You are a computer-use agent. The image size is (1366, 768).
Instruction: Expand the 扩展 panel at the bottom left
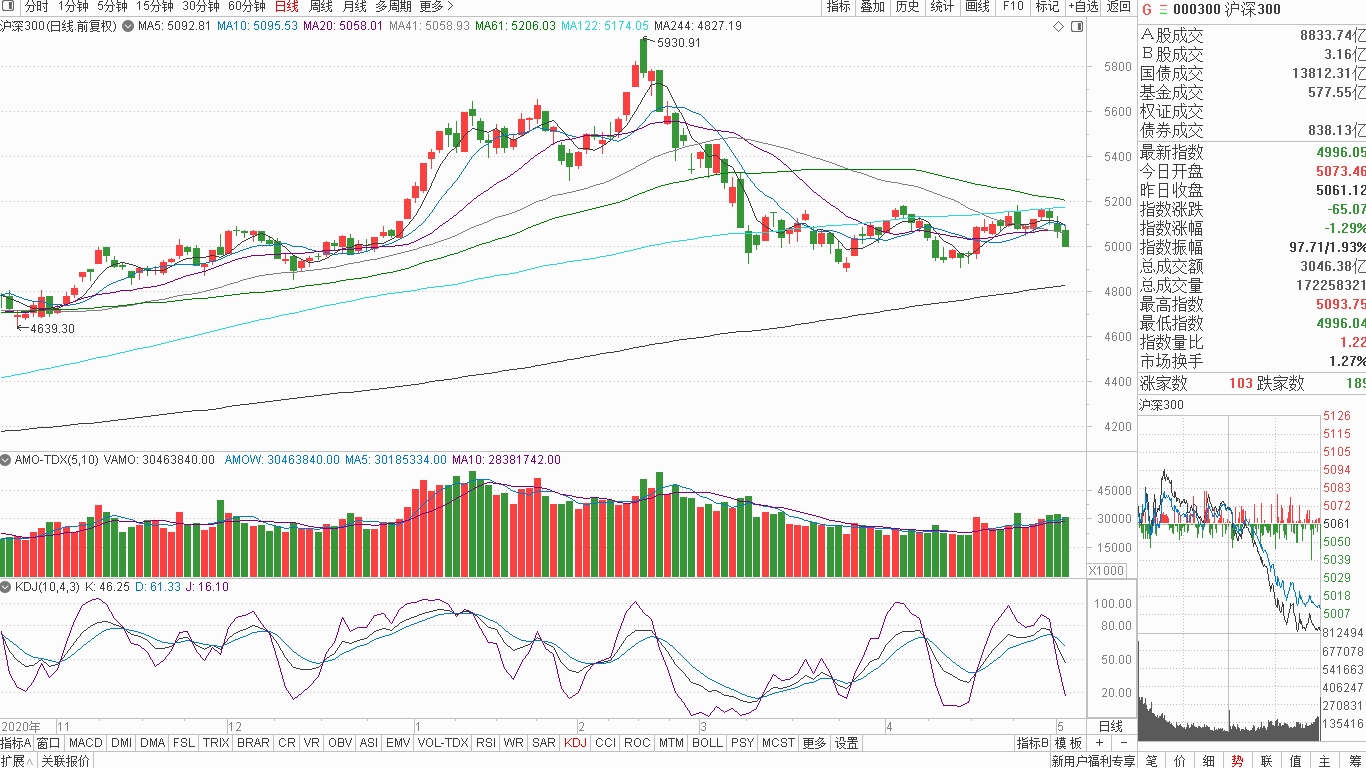pos(18,761)
